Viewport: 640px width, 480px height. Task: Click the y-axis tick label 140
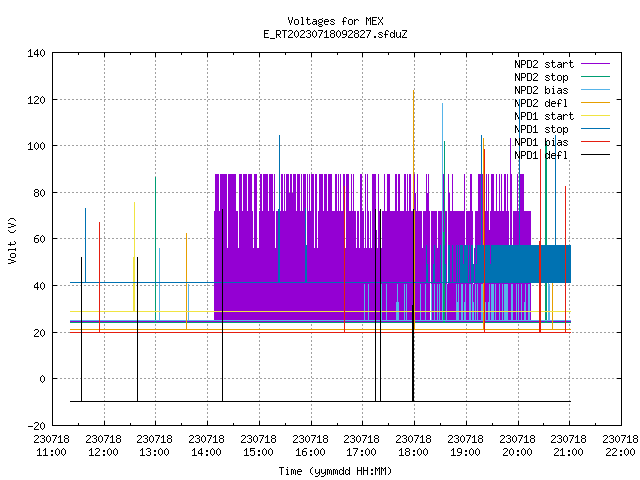coord(36,53)
